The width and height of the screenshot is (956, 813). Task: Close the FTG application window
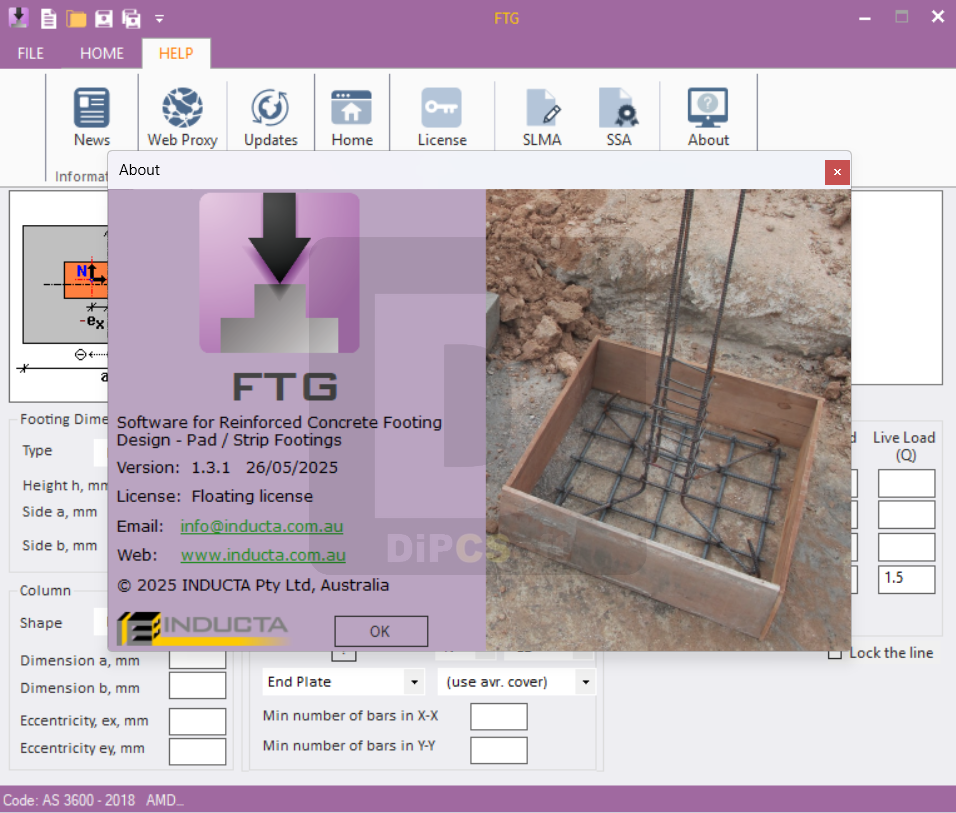938,17
